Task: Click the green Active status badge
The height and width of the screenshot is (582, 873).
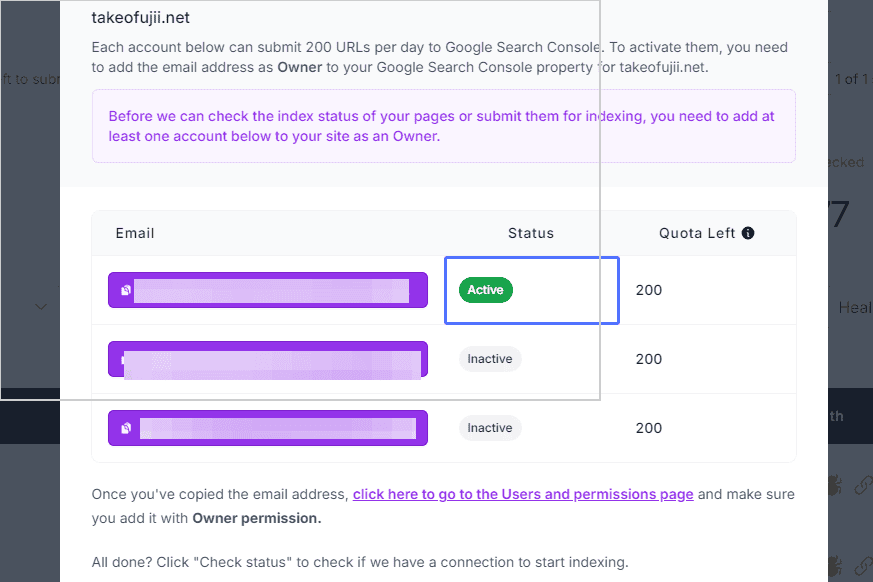Action: pos(485,290)
